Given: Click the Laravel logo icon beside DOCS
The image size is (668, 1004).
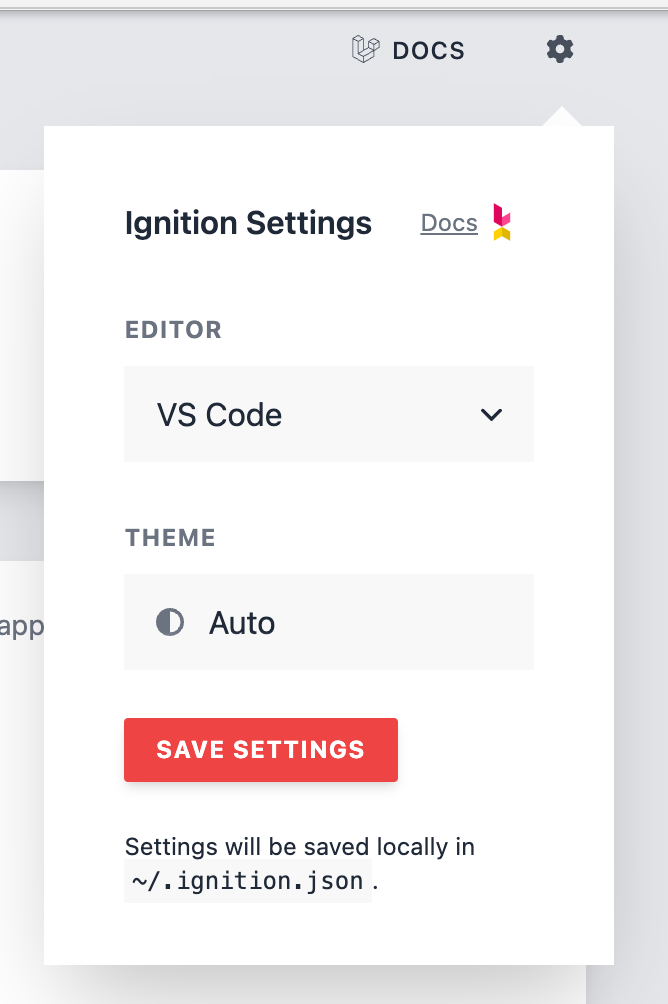Looking at the screenshot, I should [366, 49].
